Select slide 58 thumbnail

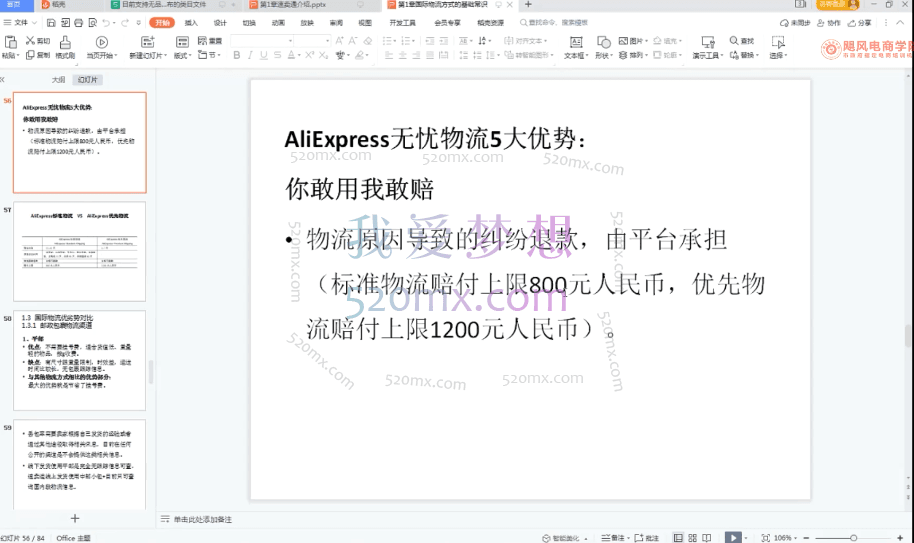click(79, 360)
